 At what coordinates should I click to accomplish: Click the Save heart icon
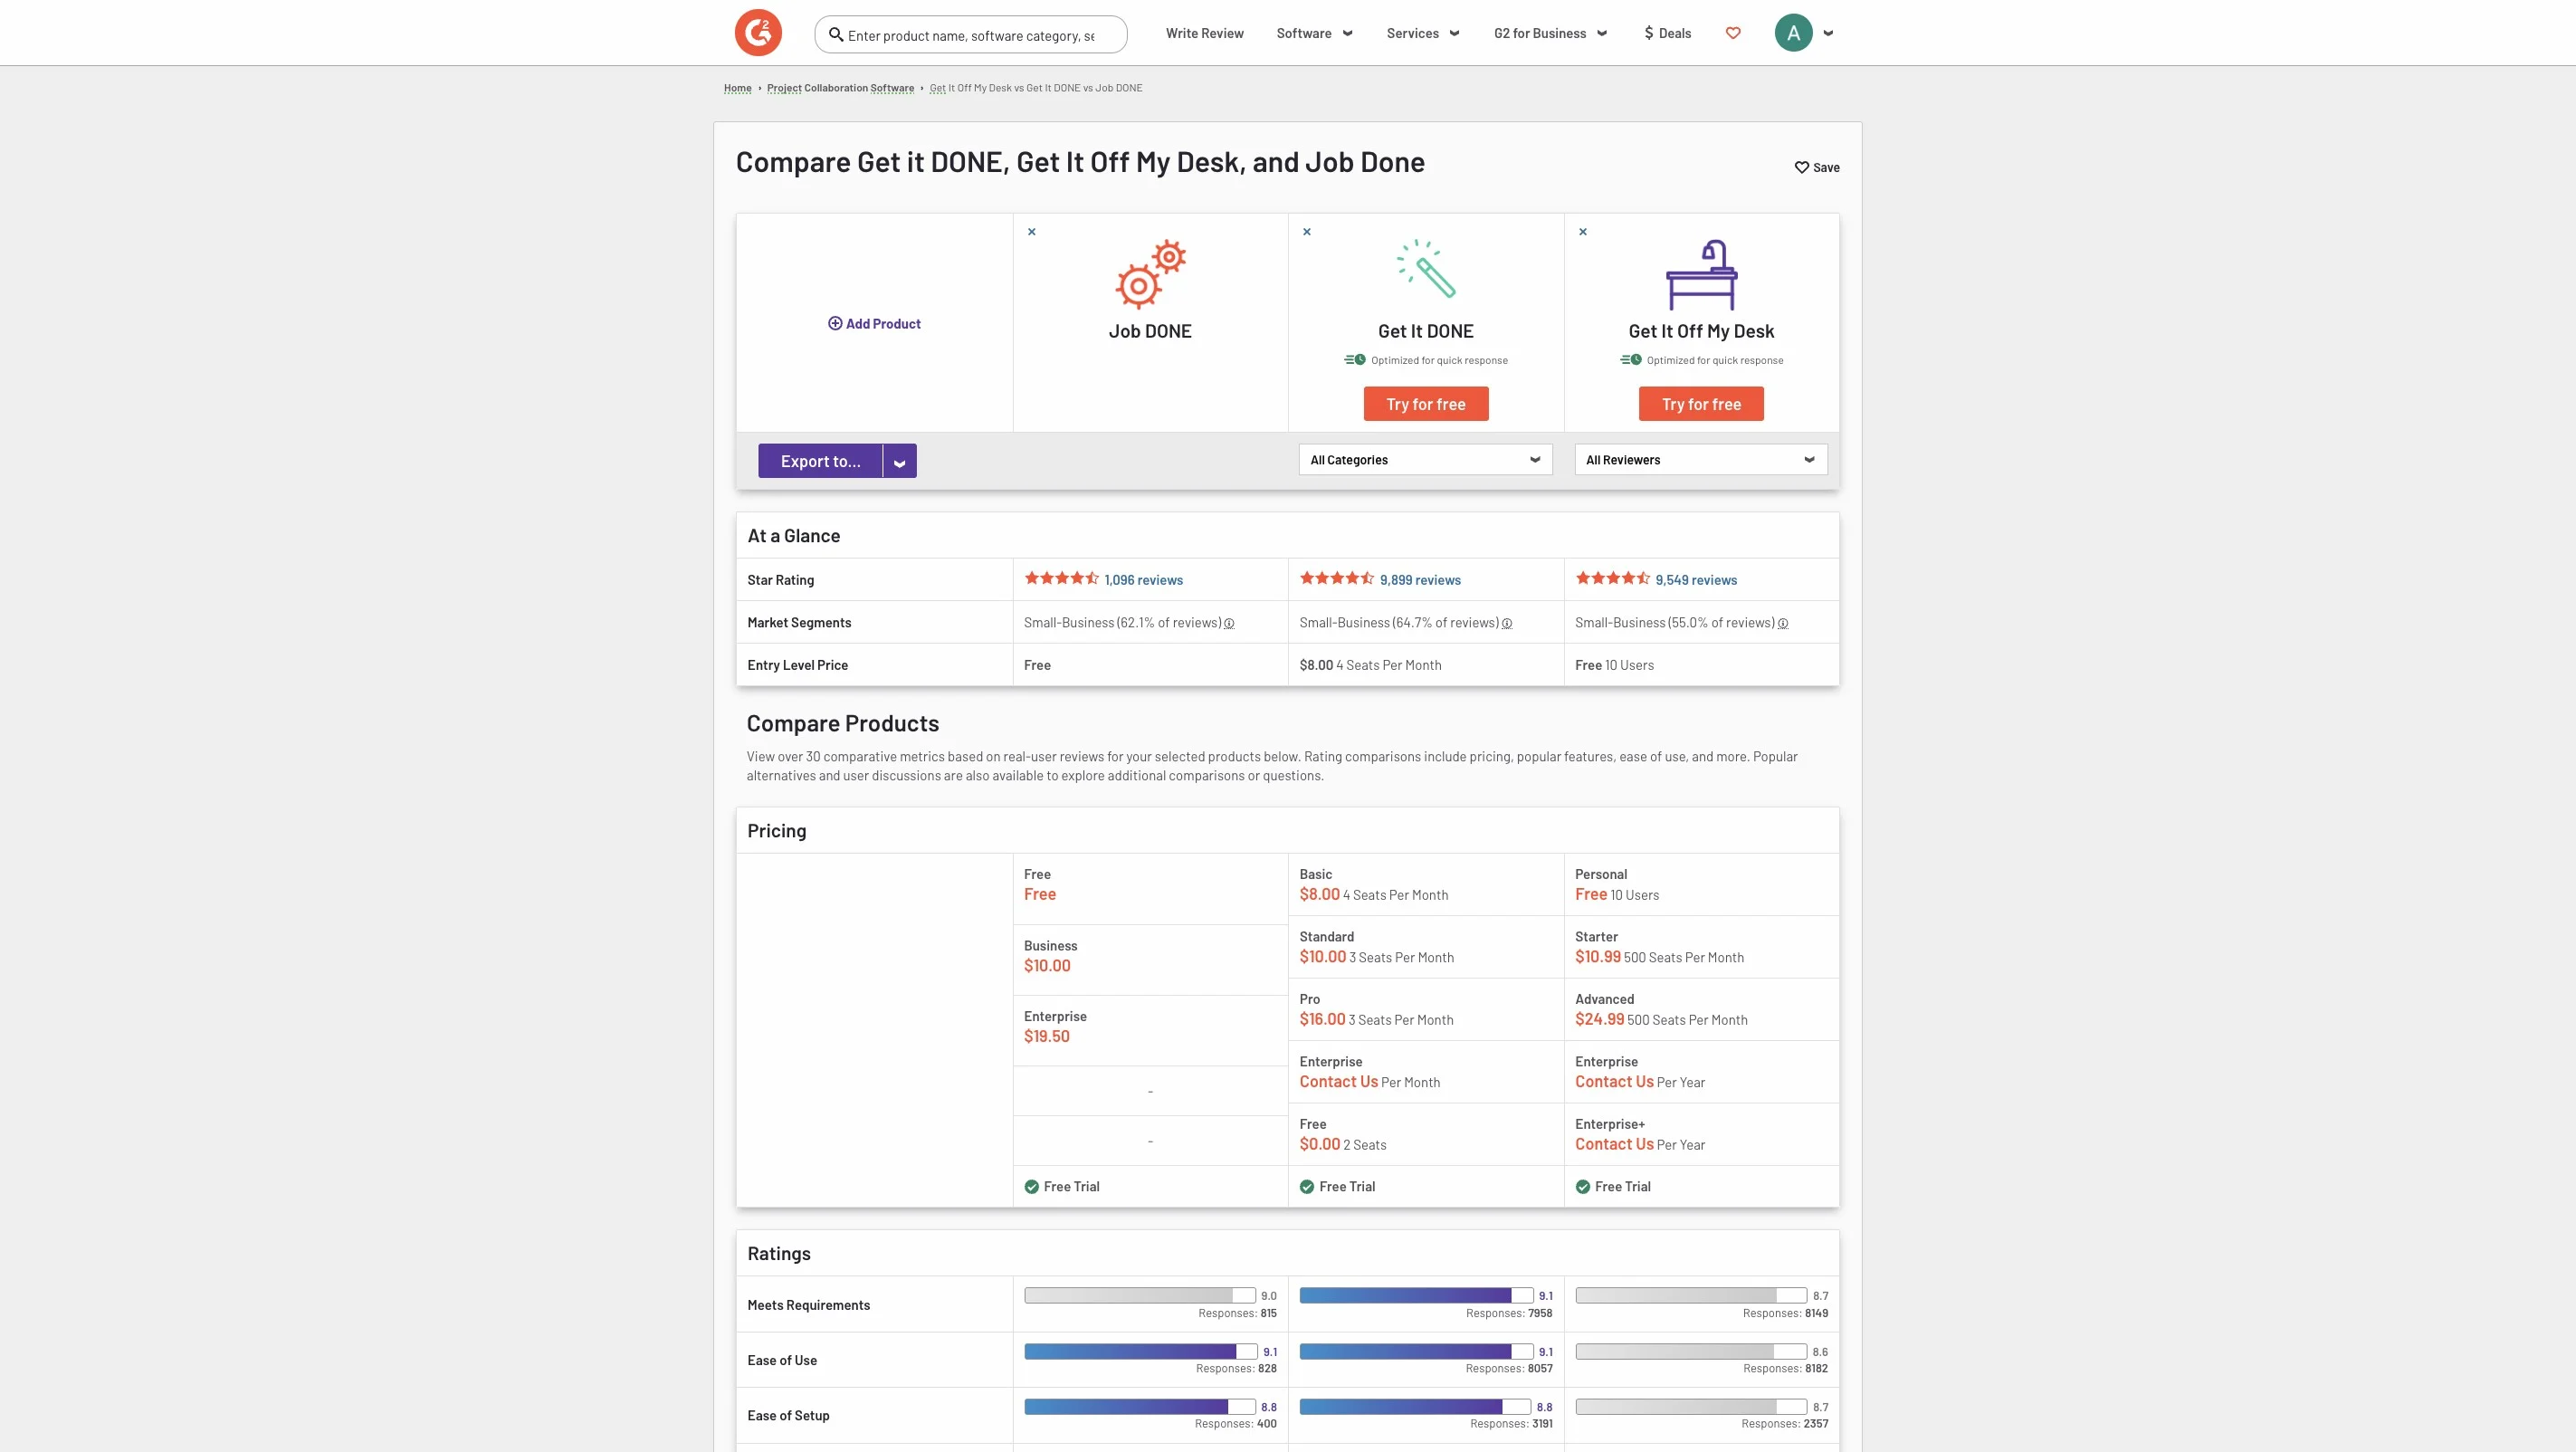1801,167
